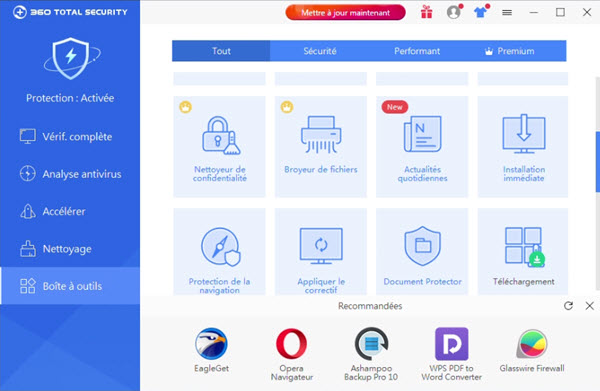Click the 360 Total Security logo
Image resolution: width=600 pixels, height=391 pixels.
click(x=70, y=12)
